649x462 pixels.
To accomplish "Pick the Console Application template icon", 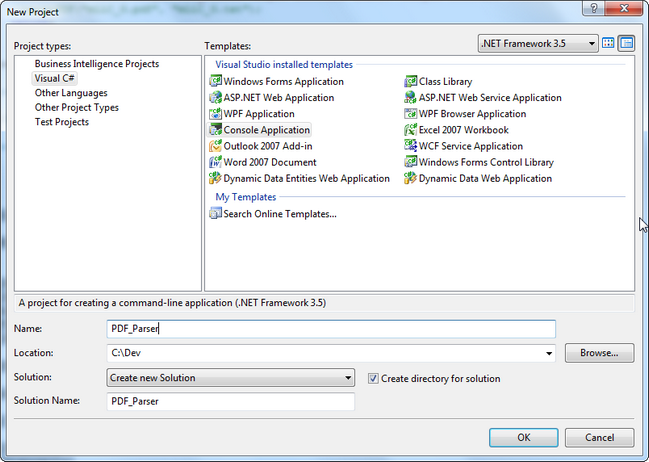I will (215, 130).
